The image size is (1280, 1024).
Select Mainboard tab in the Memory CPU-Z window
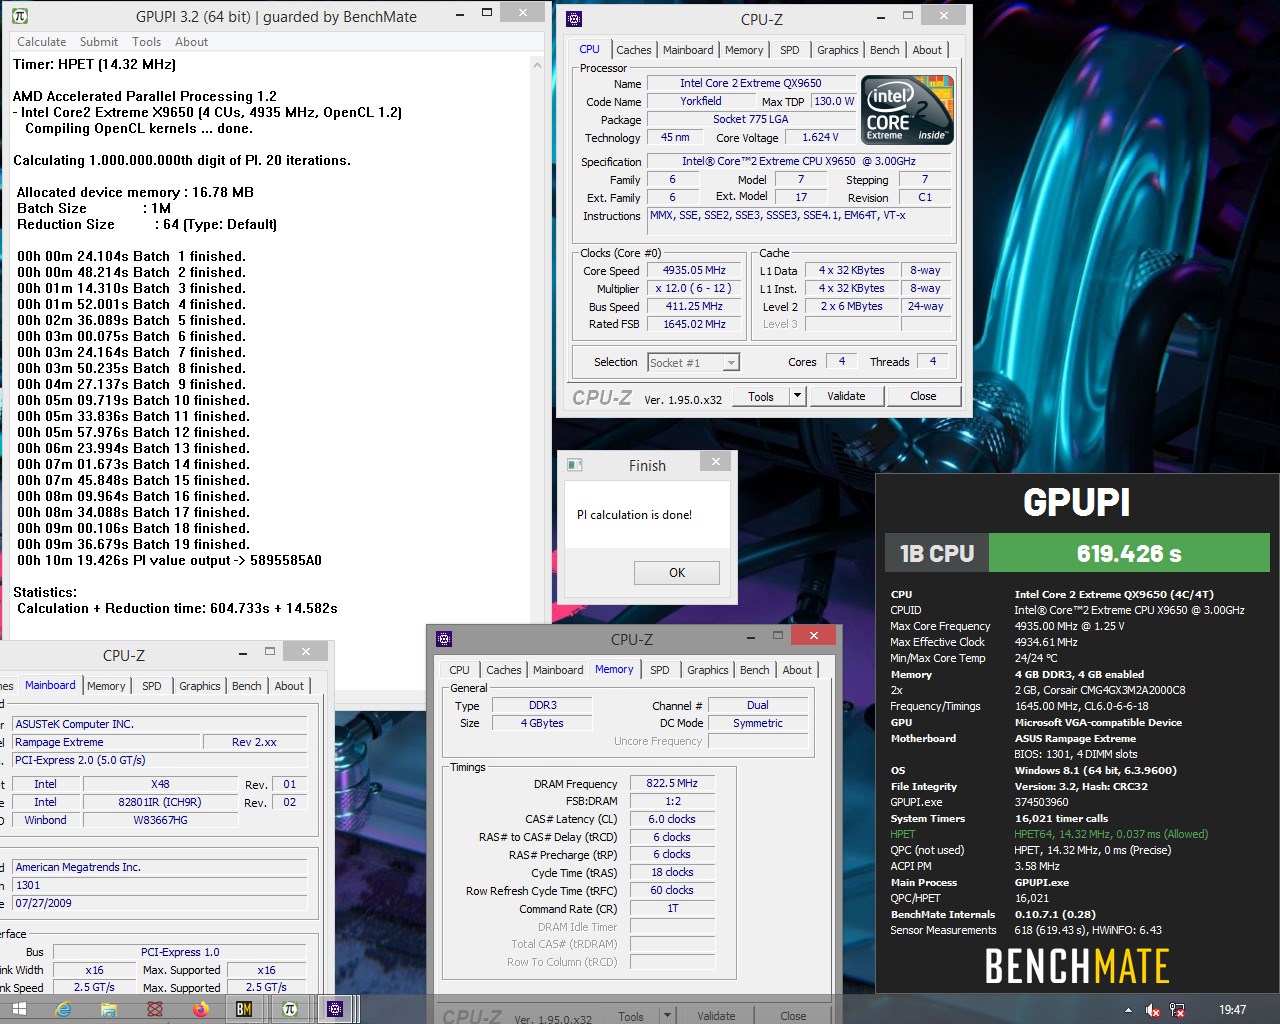point(558,670)
